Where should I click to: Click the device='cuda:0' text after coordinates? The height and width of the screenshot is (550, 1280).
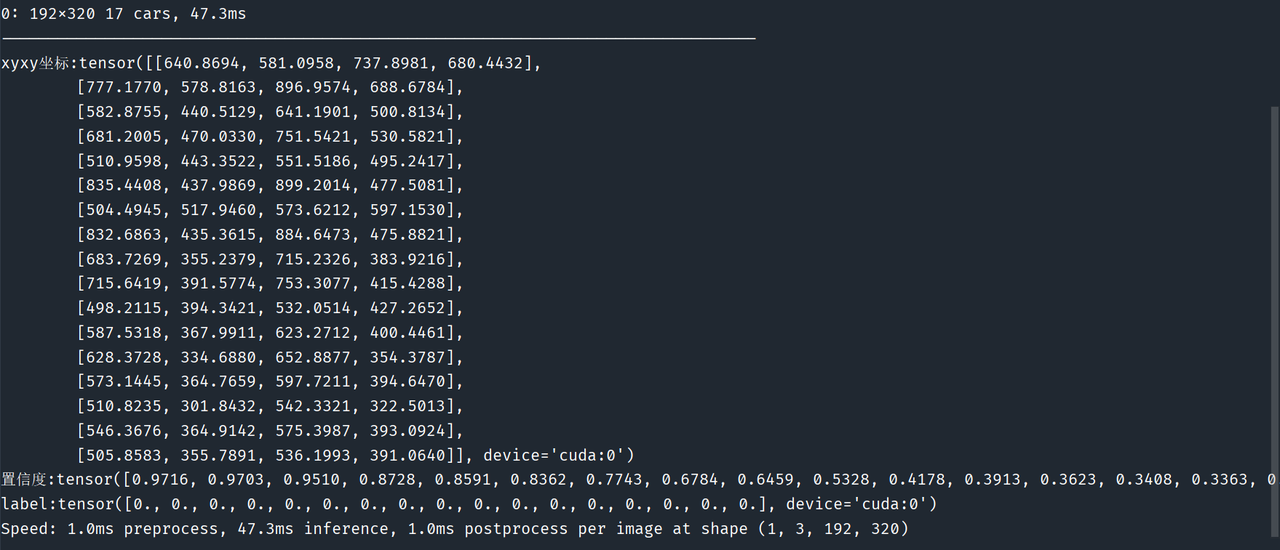click(558, 455)
